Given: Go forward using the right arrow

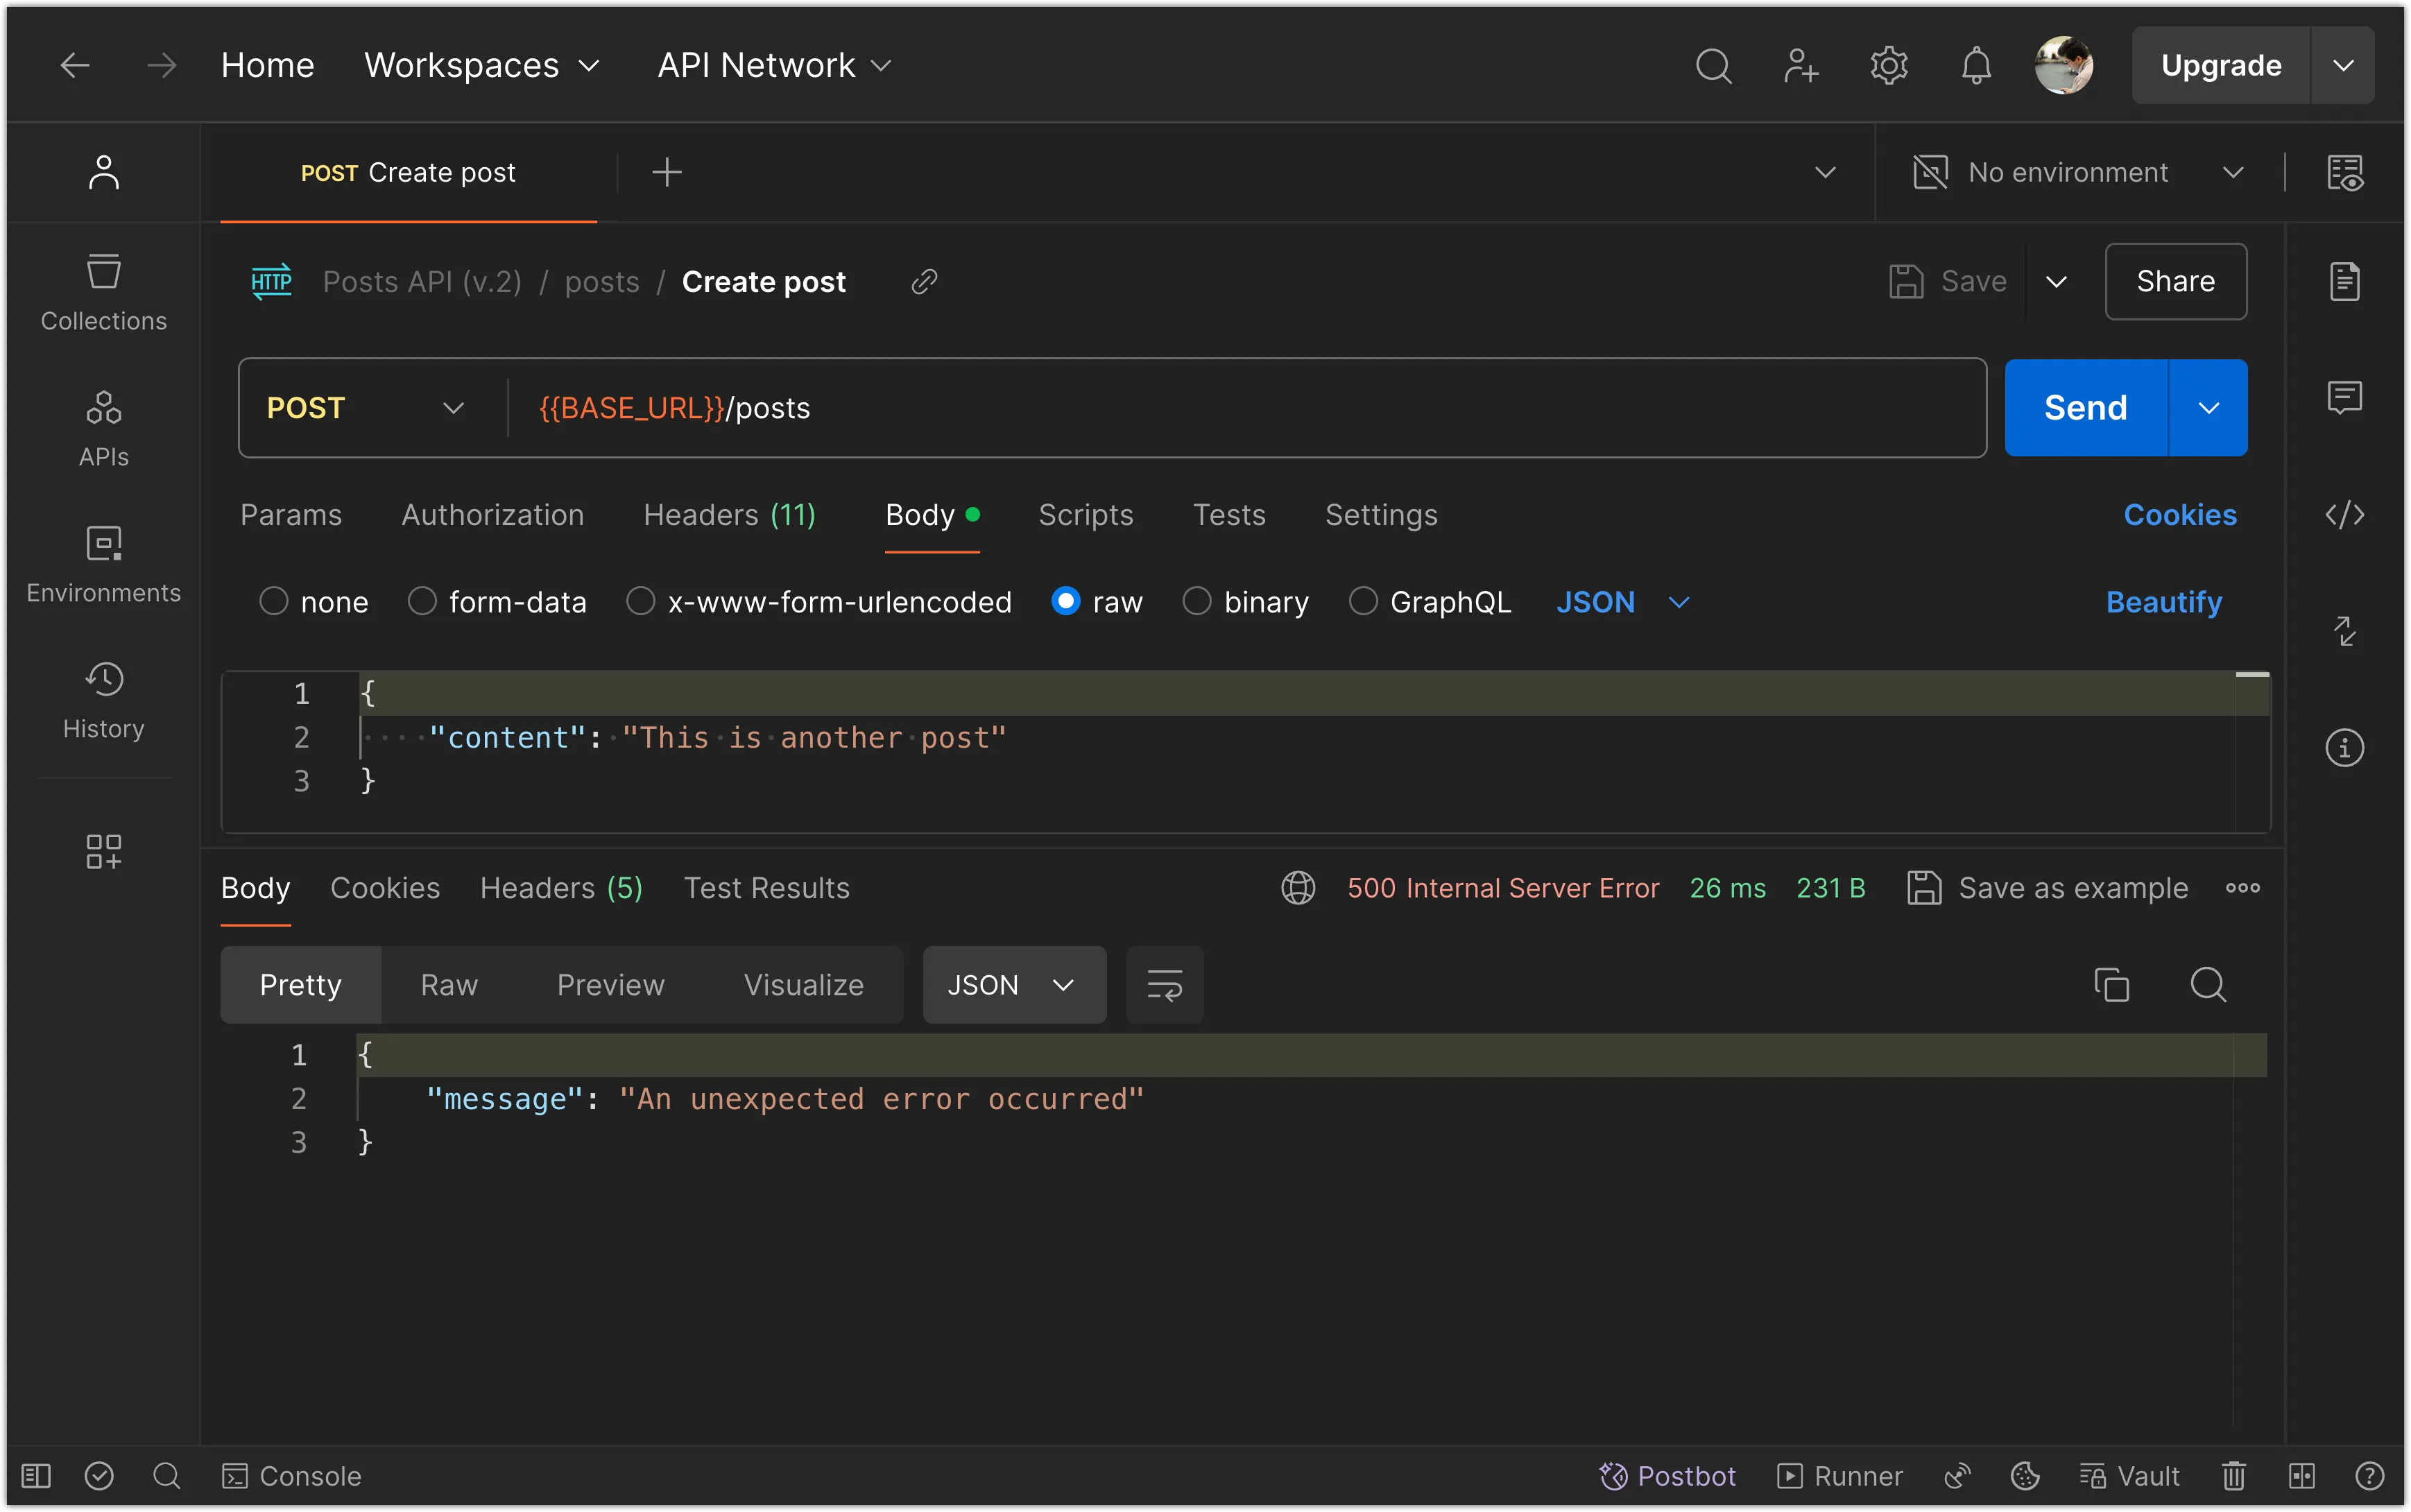Looking at the screenshot, I should click(x=161, y=66).
